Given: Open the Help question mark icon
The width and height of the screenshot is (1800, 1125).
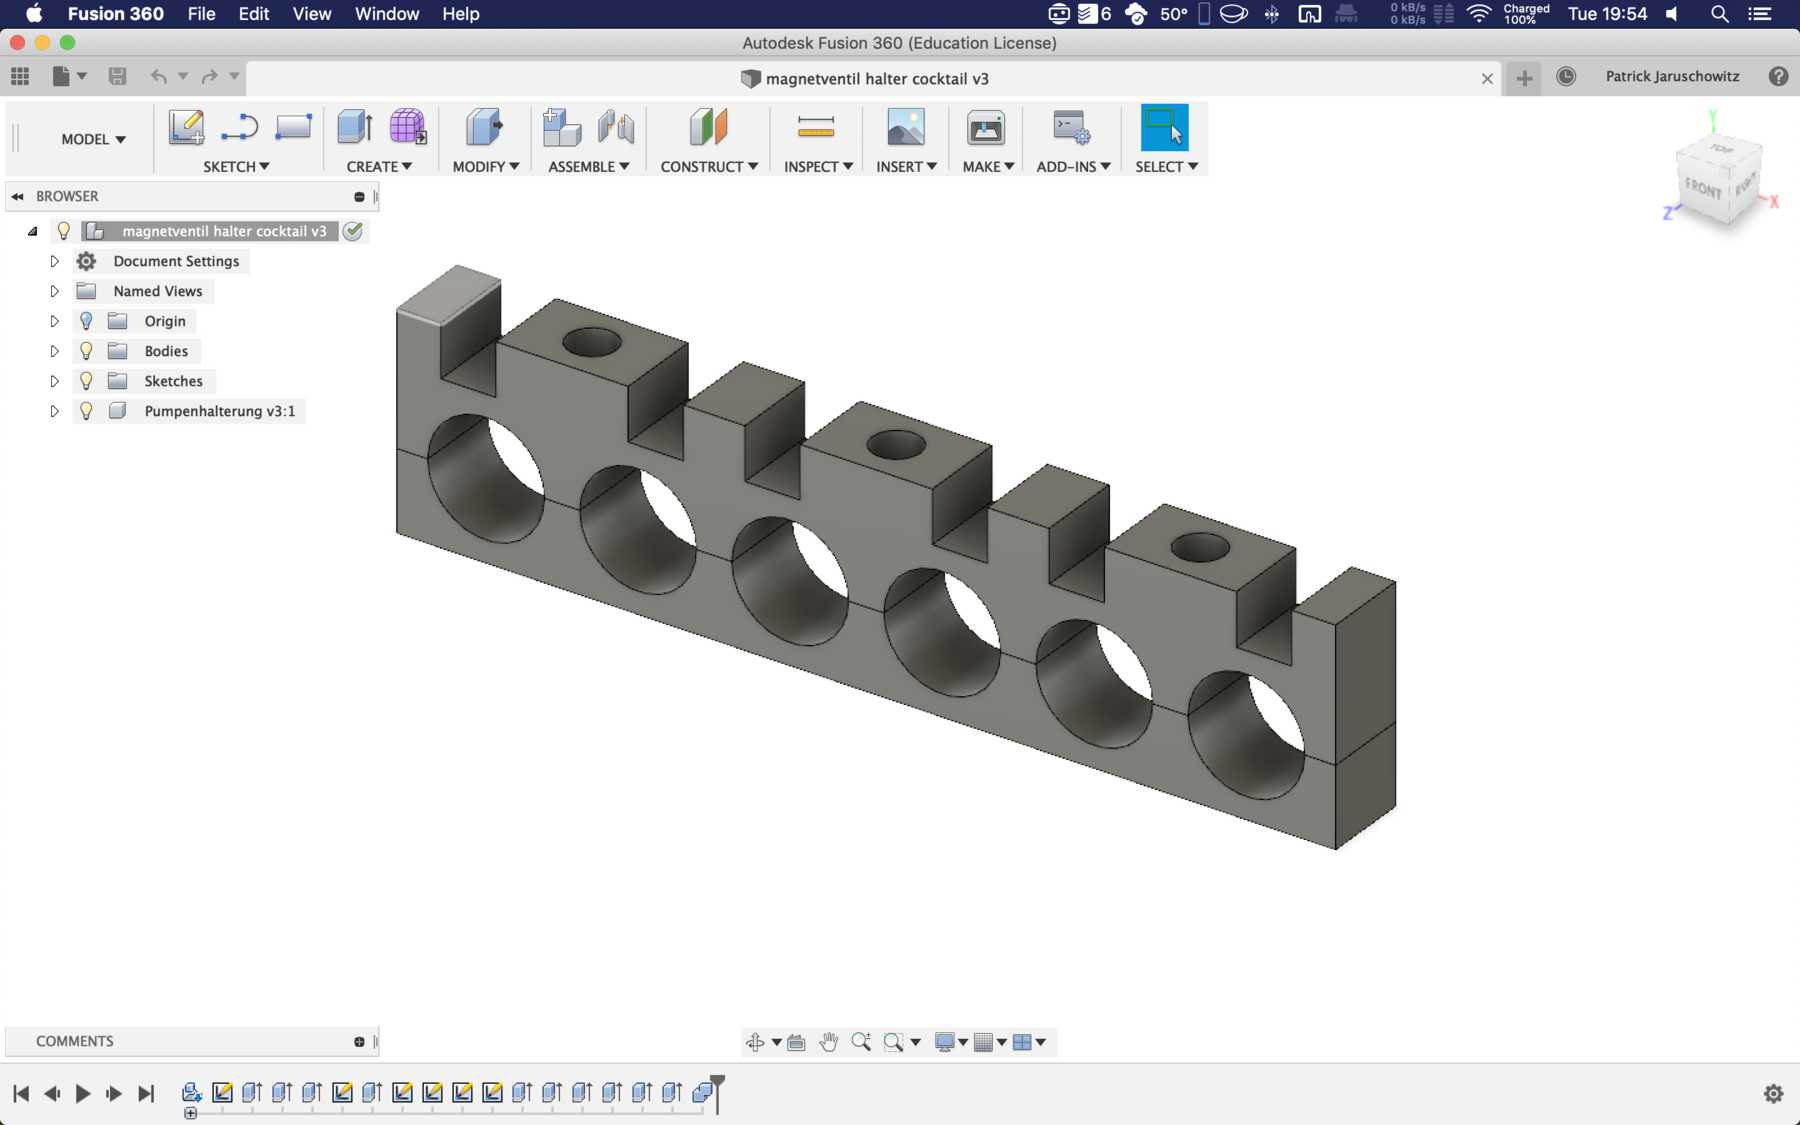Looking at the screenshot, I should point(1778,76).
